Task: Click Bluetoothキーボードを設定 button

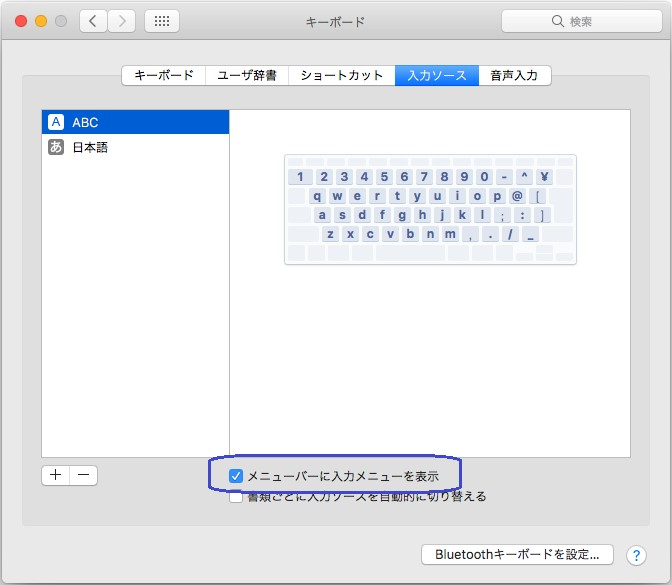Action: (517, 554)
